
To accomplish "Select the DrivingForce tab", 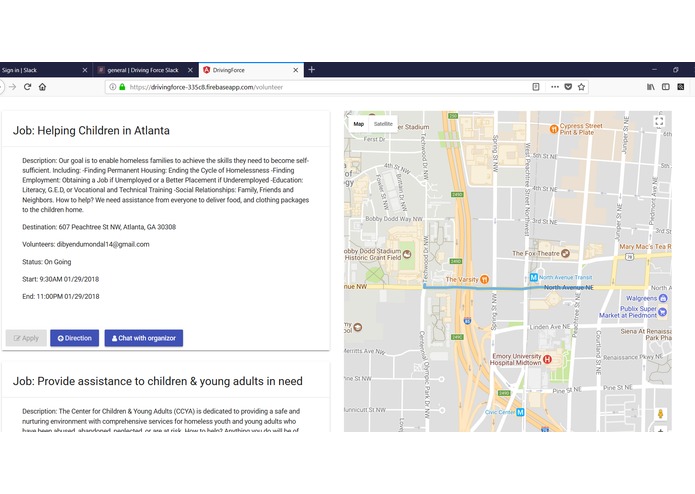I will click(251, 70).
